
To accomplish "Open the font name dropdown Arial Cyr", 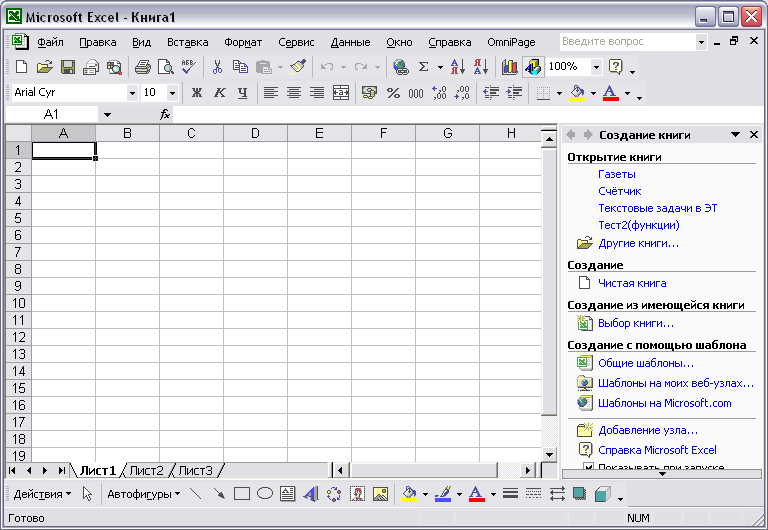I will [132, 93].
